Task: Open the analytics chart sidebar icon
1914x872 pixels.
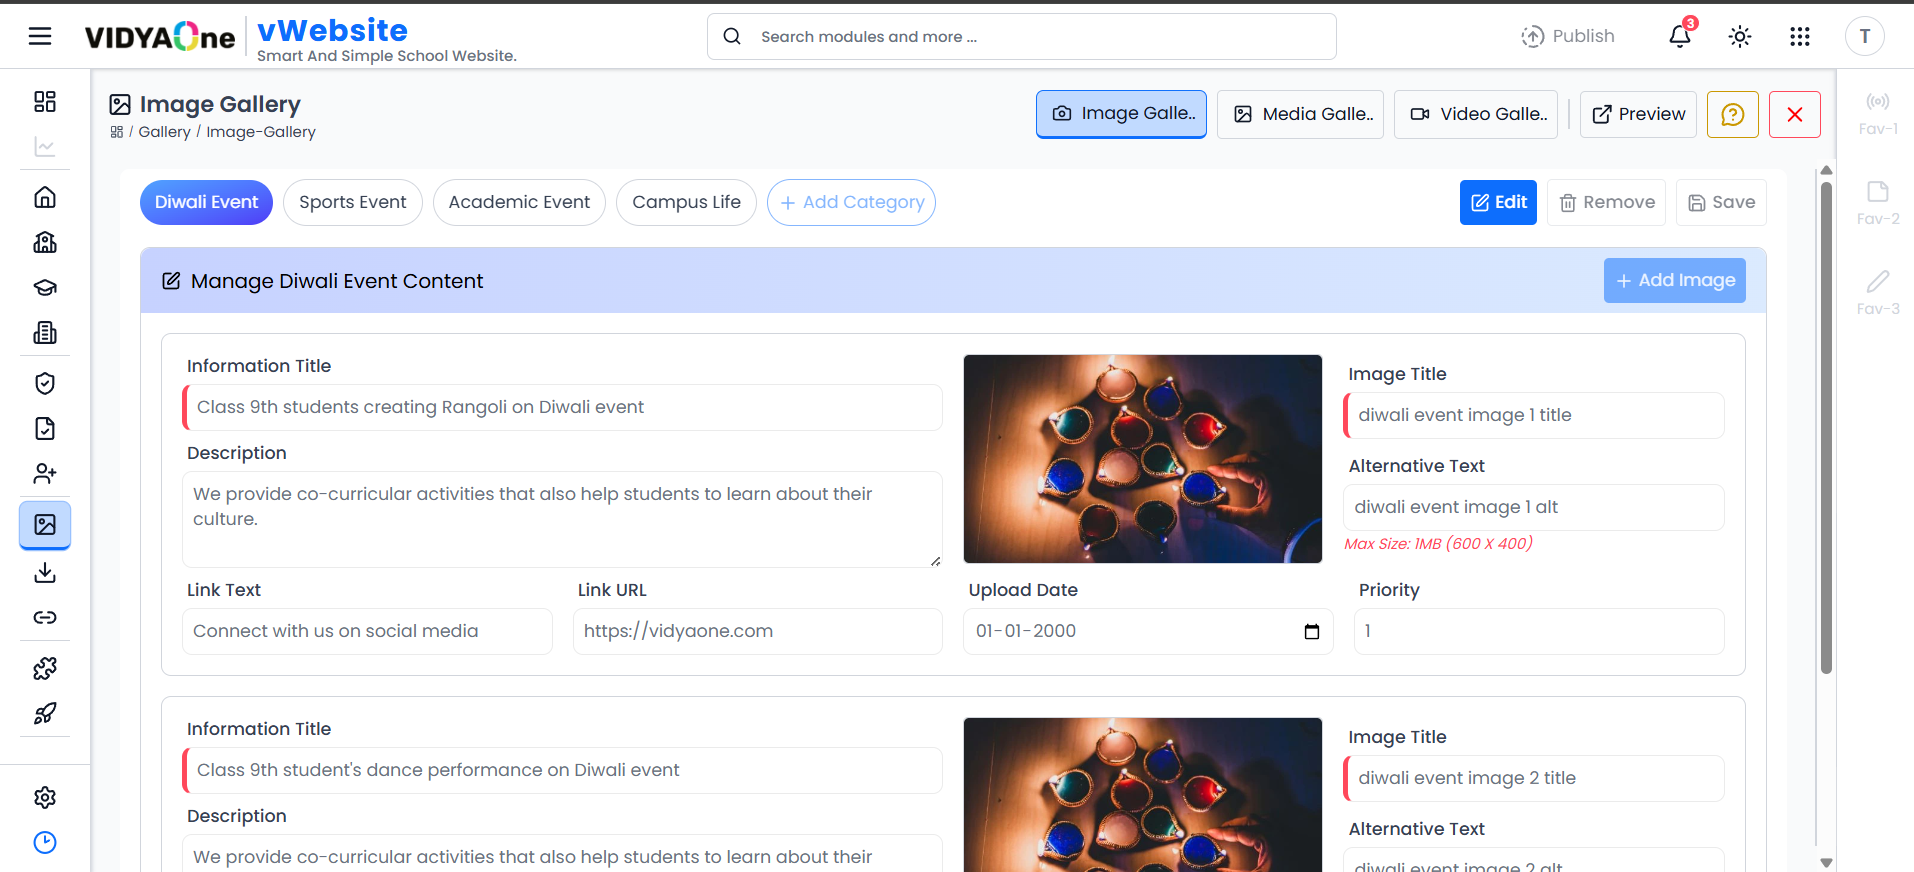Action: [45, 147]
